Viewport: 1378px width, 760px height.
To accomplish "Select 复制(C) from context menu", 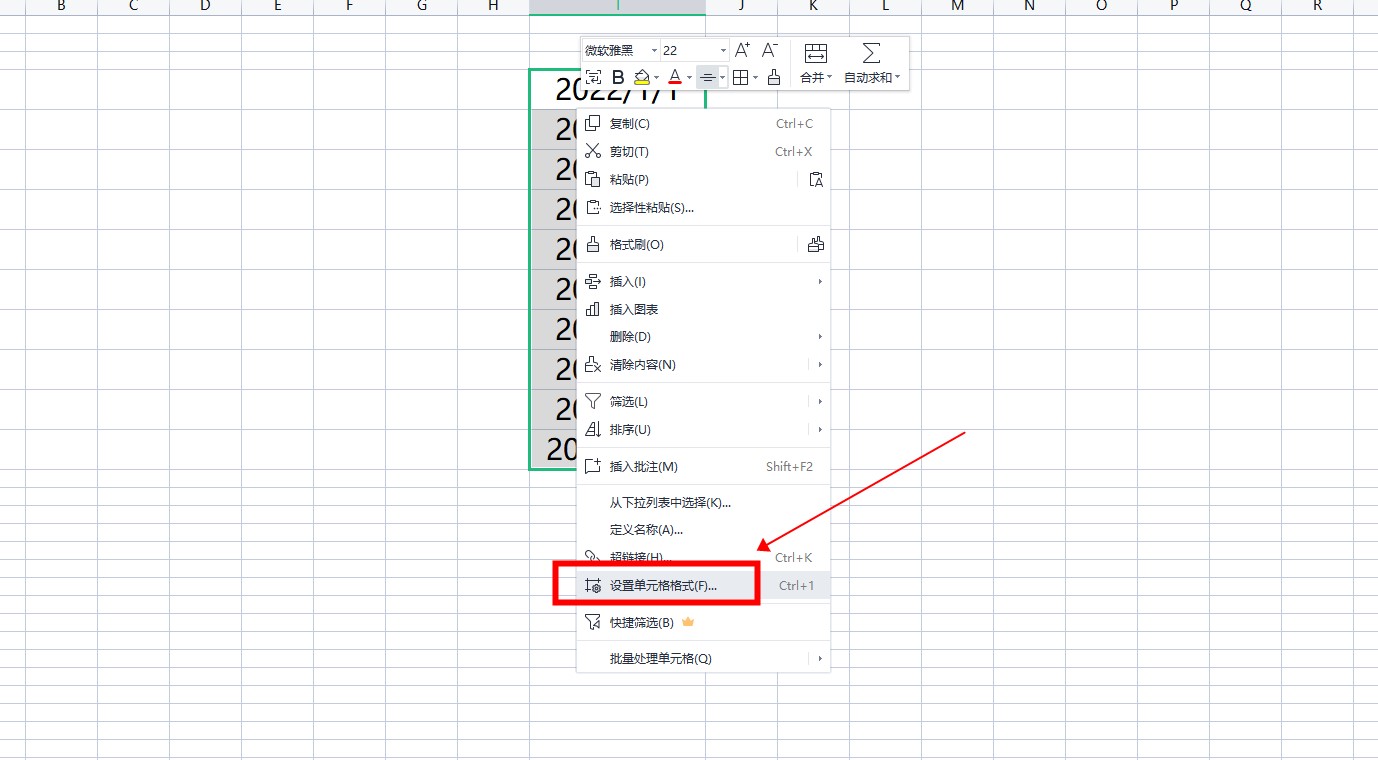I will [x=629, y=124].
